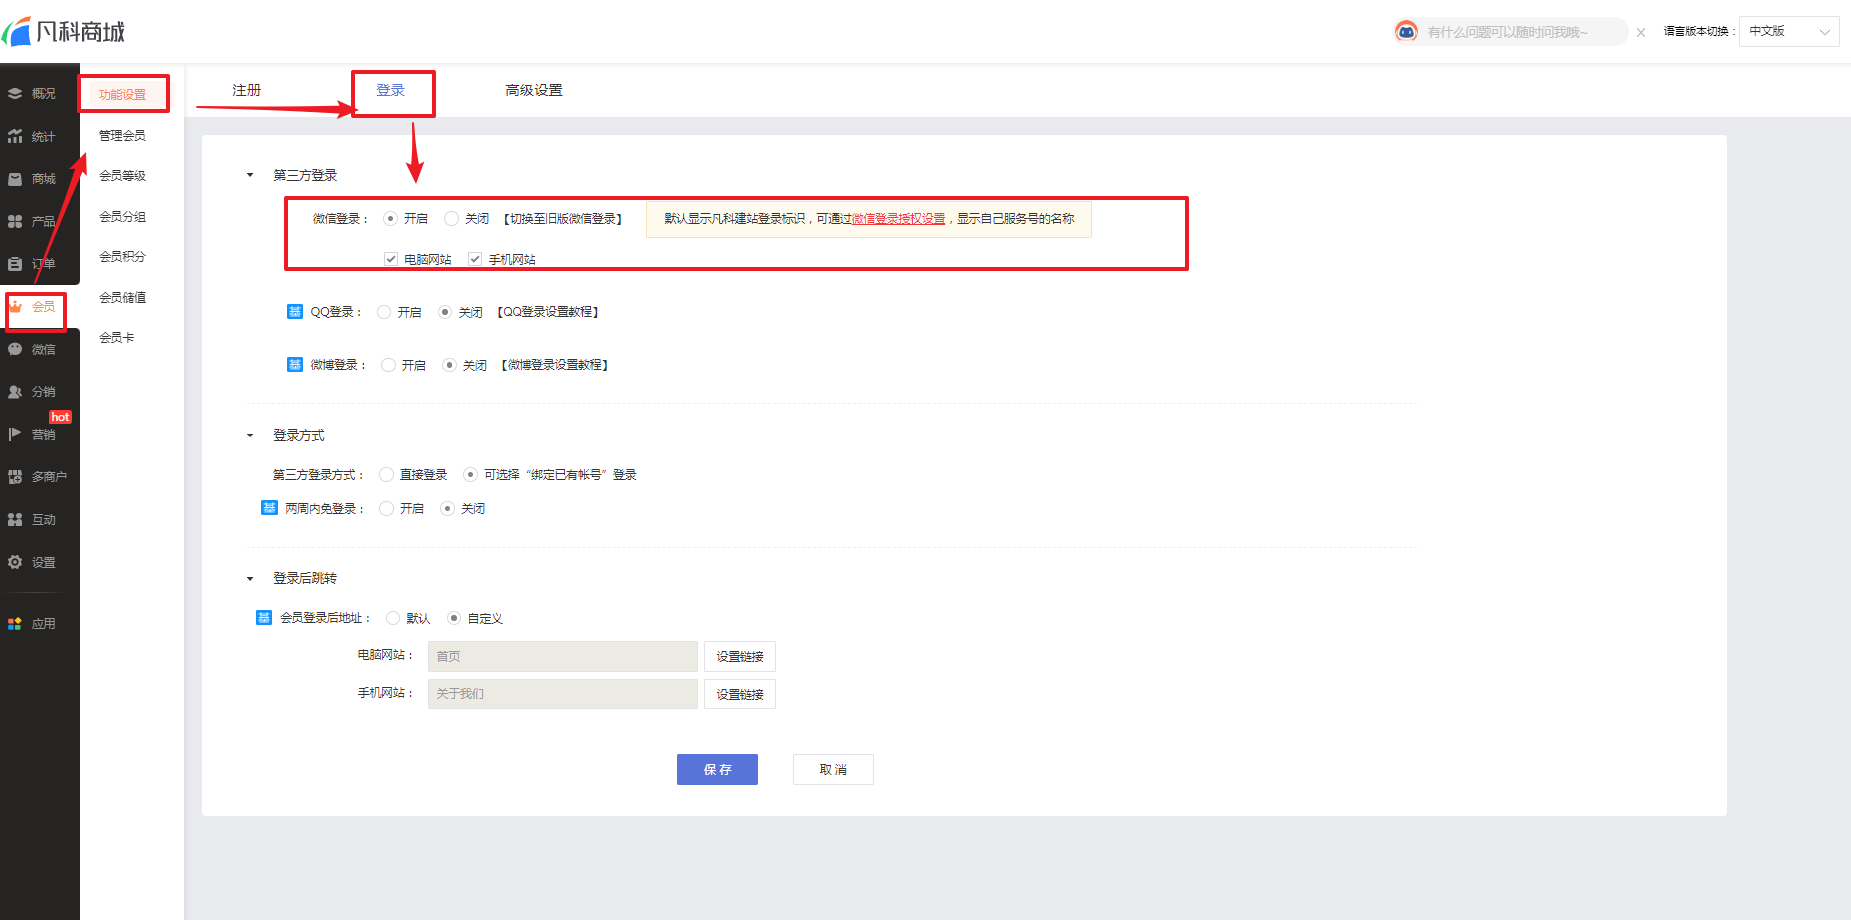Collapse the 第三方登录 section
The width and height of the screenshot is (1851, 920).
pyautogui.click(x=250, y=175)
